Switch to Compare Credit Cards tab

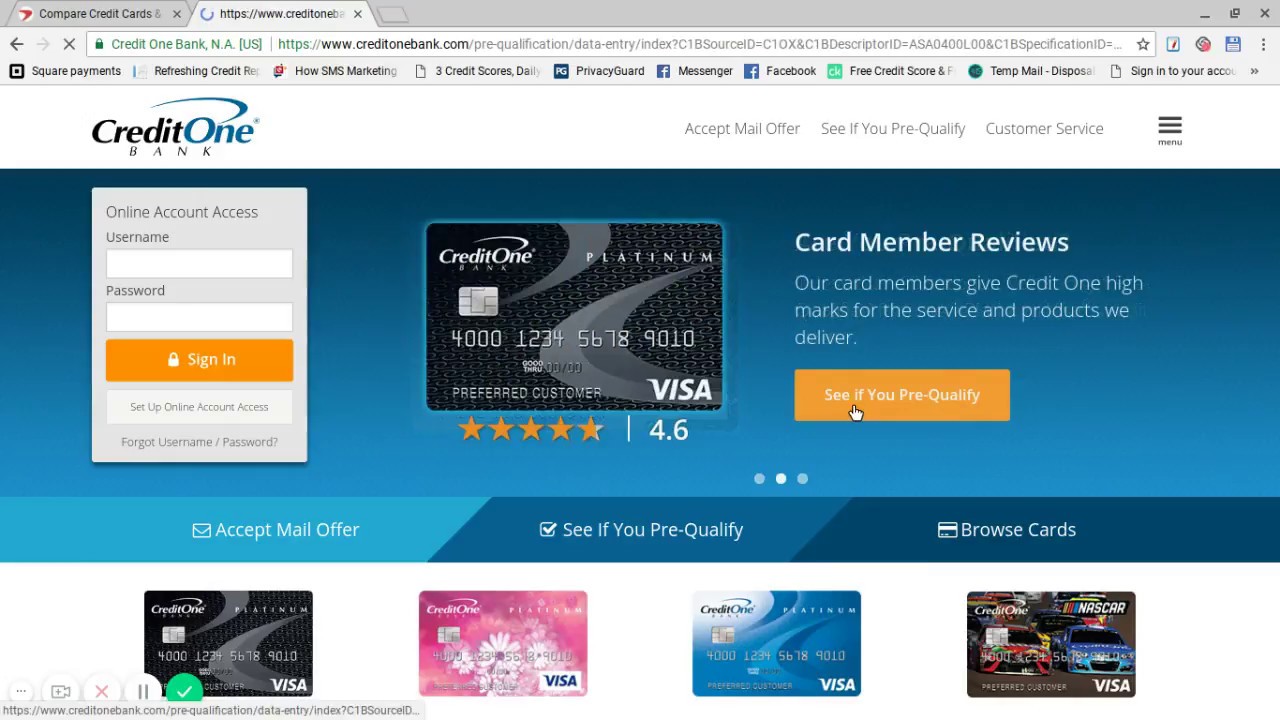point(98,14)
